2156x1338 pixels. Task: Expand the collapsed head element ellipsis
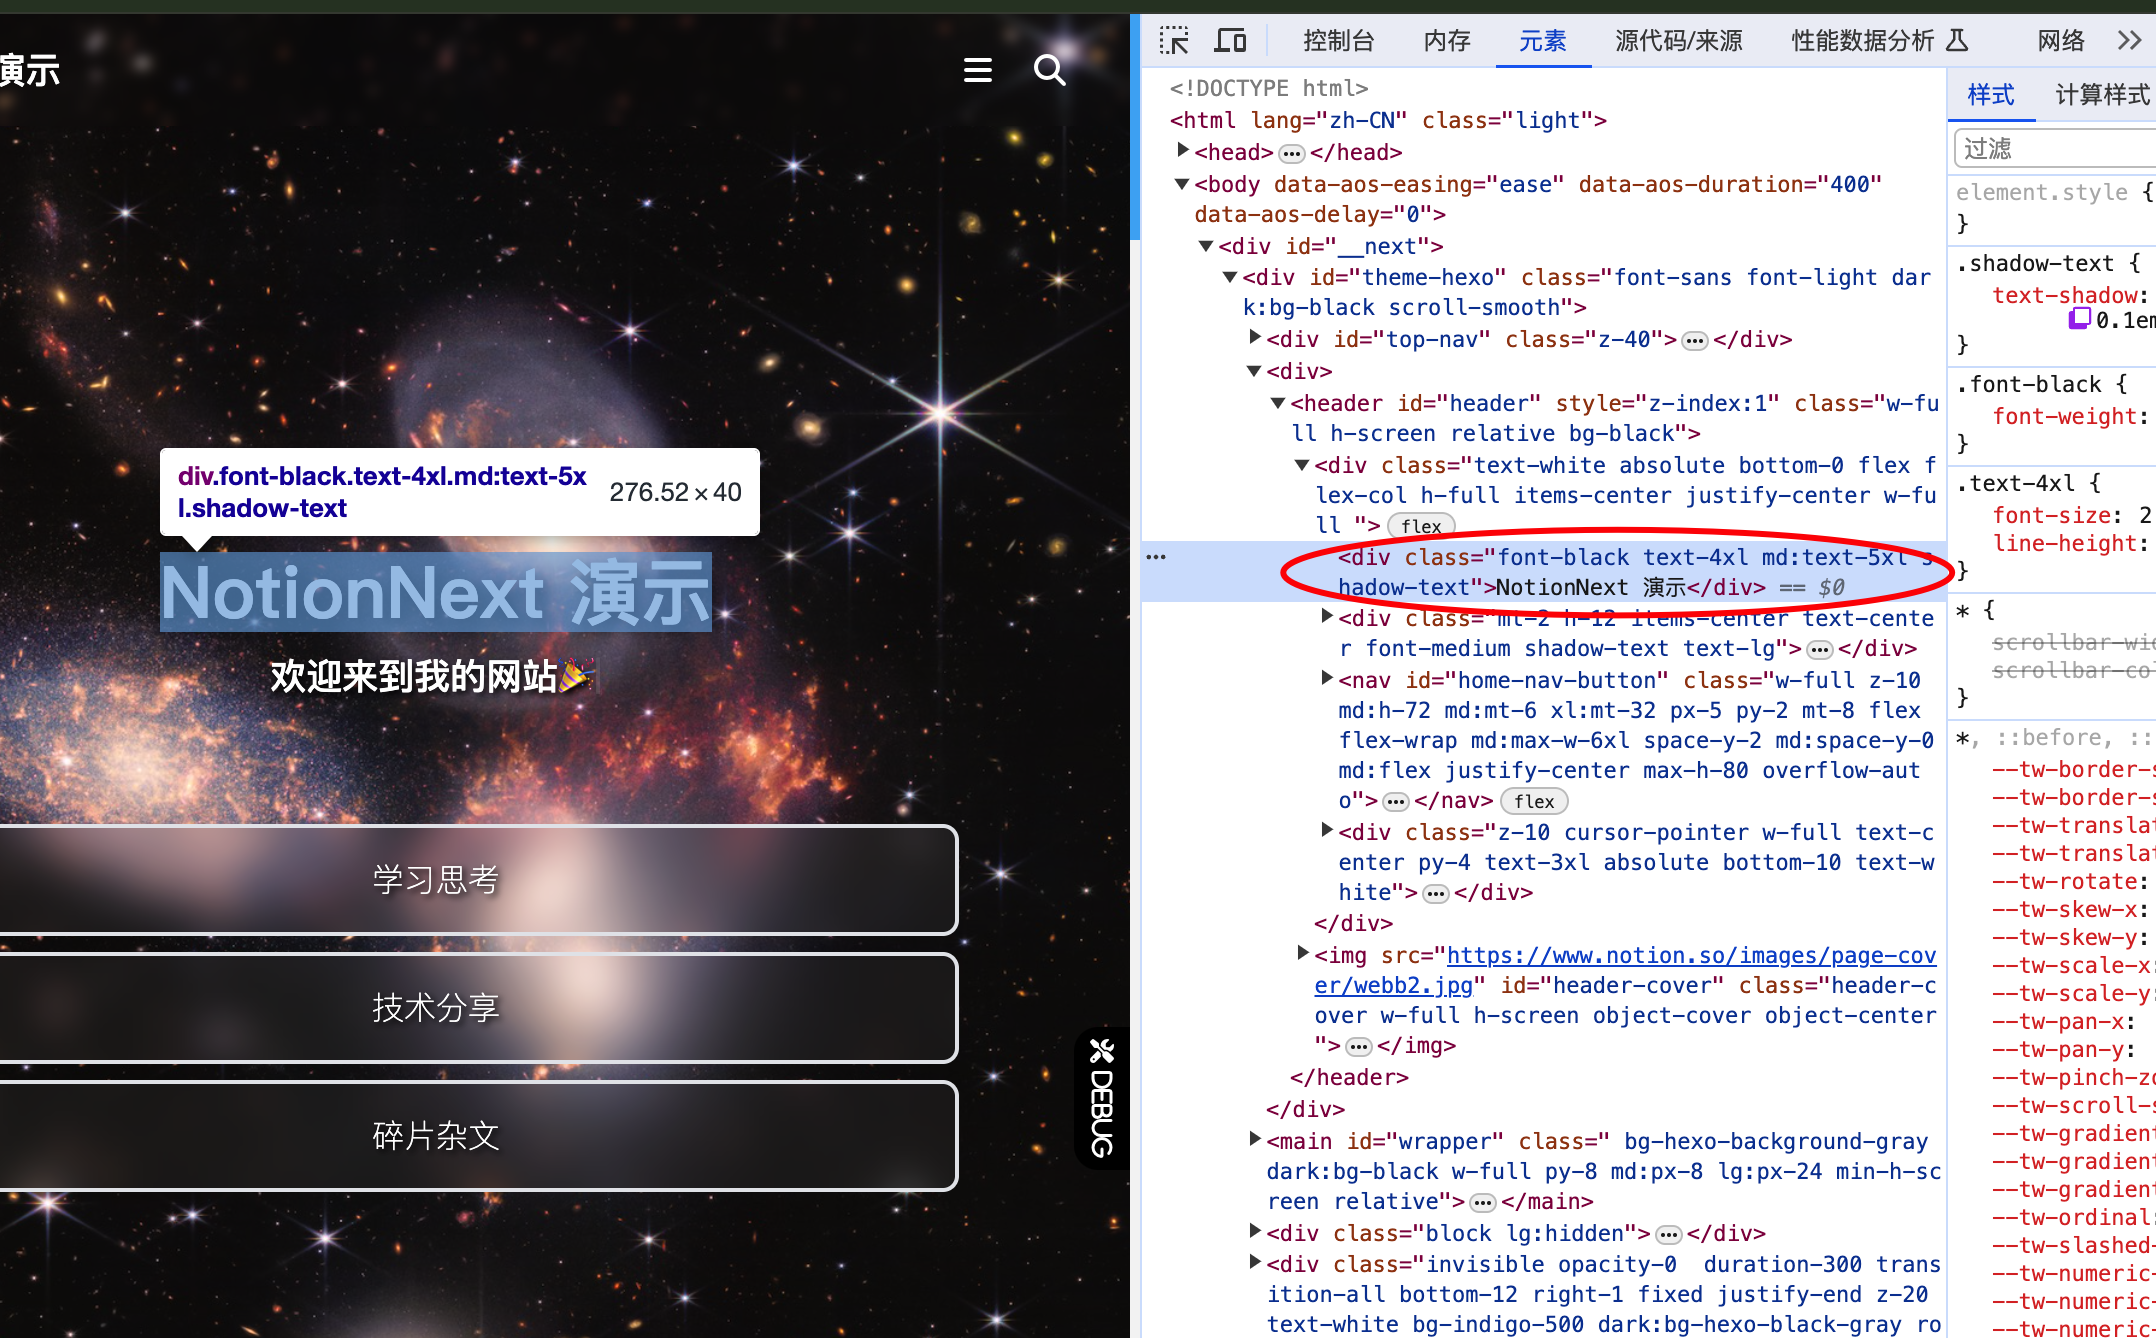tap(1292, 153)
